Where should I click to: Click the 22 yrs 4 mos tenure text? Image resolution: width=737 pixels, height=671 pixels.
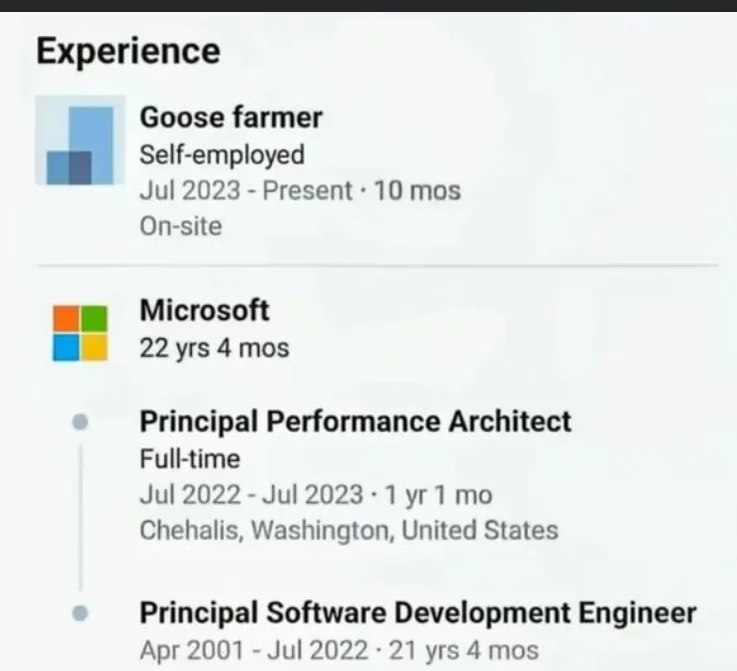[x=214, y=348]
